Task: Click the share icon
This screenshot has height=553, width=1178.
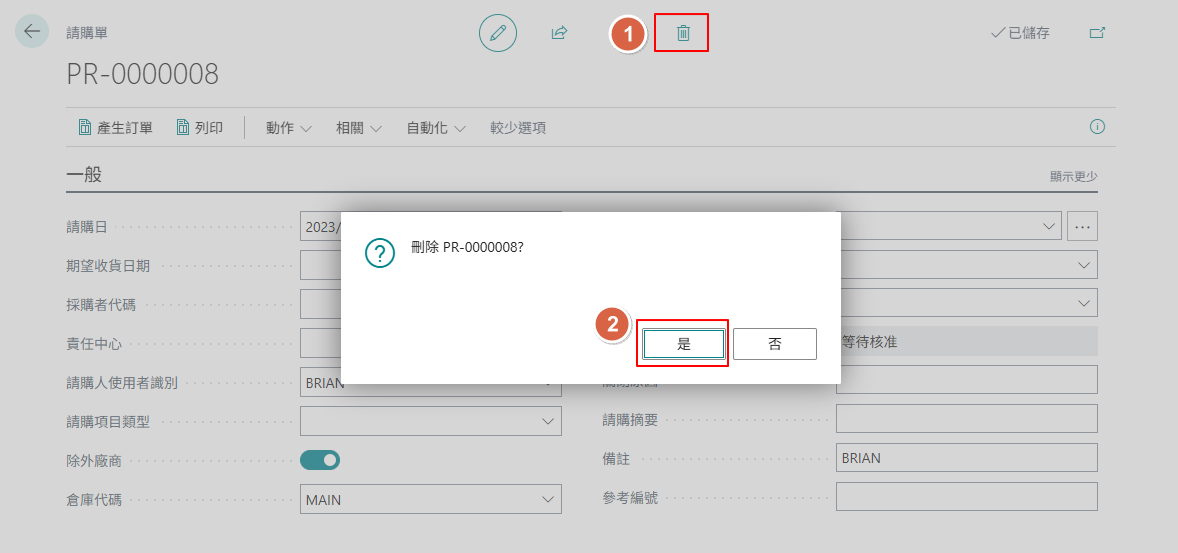Action: click(559, 33)
